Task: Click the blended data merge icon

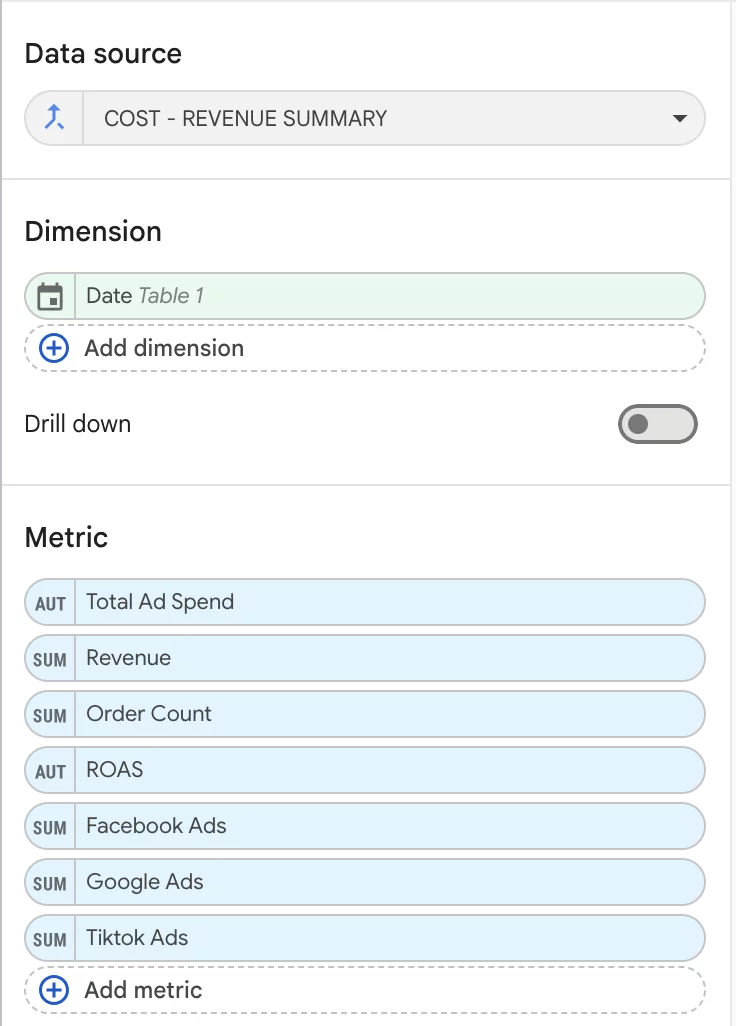Action: click(x=54, y=118)
